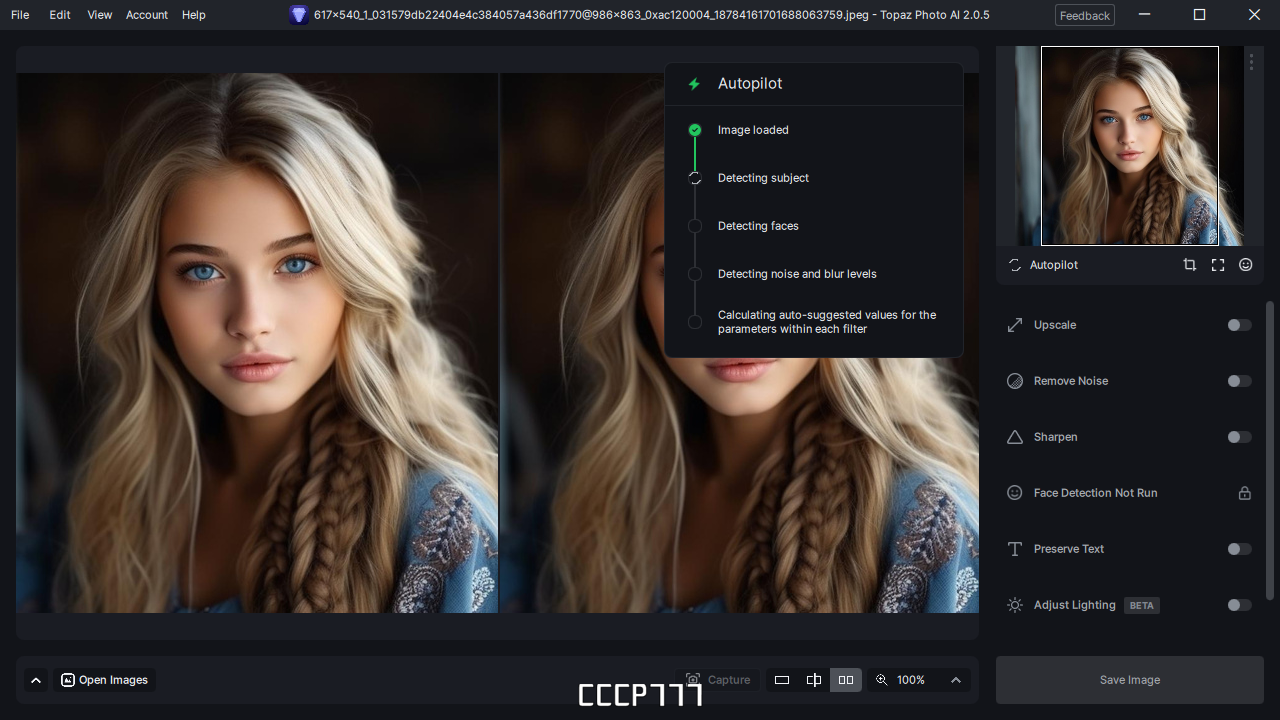
Task: Enable the Sharpen toggle
Action: pos(1239,437)
